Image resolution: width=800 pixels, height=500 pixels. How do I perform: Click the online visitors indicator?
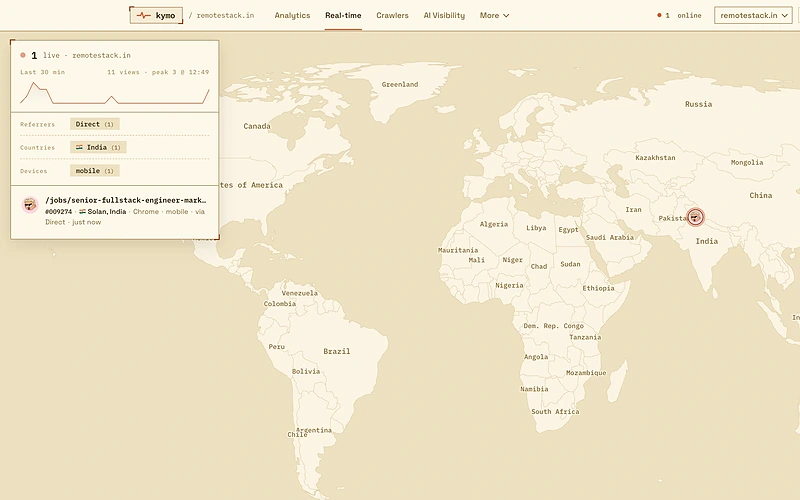(x=679, y=15)
